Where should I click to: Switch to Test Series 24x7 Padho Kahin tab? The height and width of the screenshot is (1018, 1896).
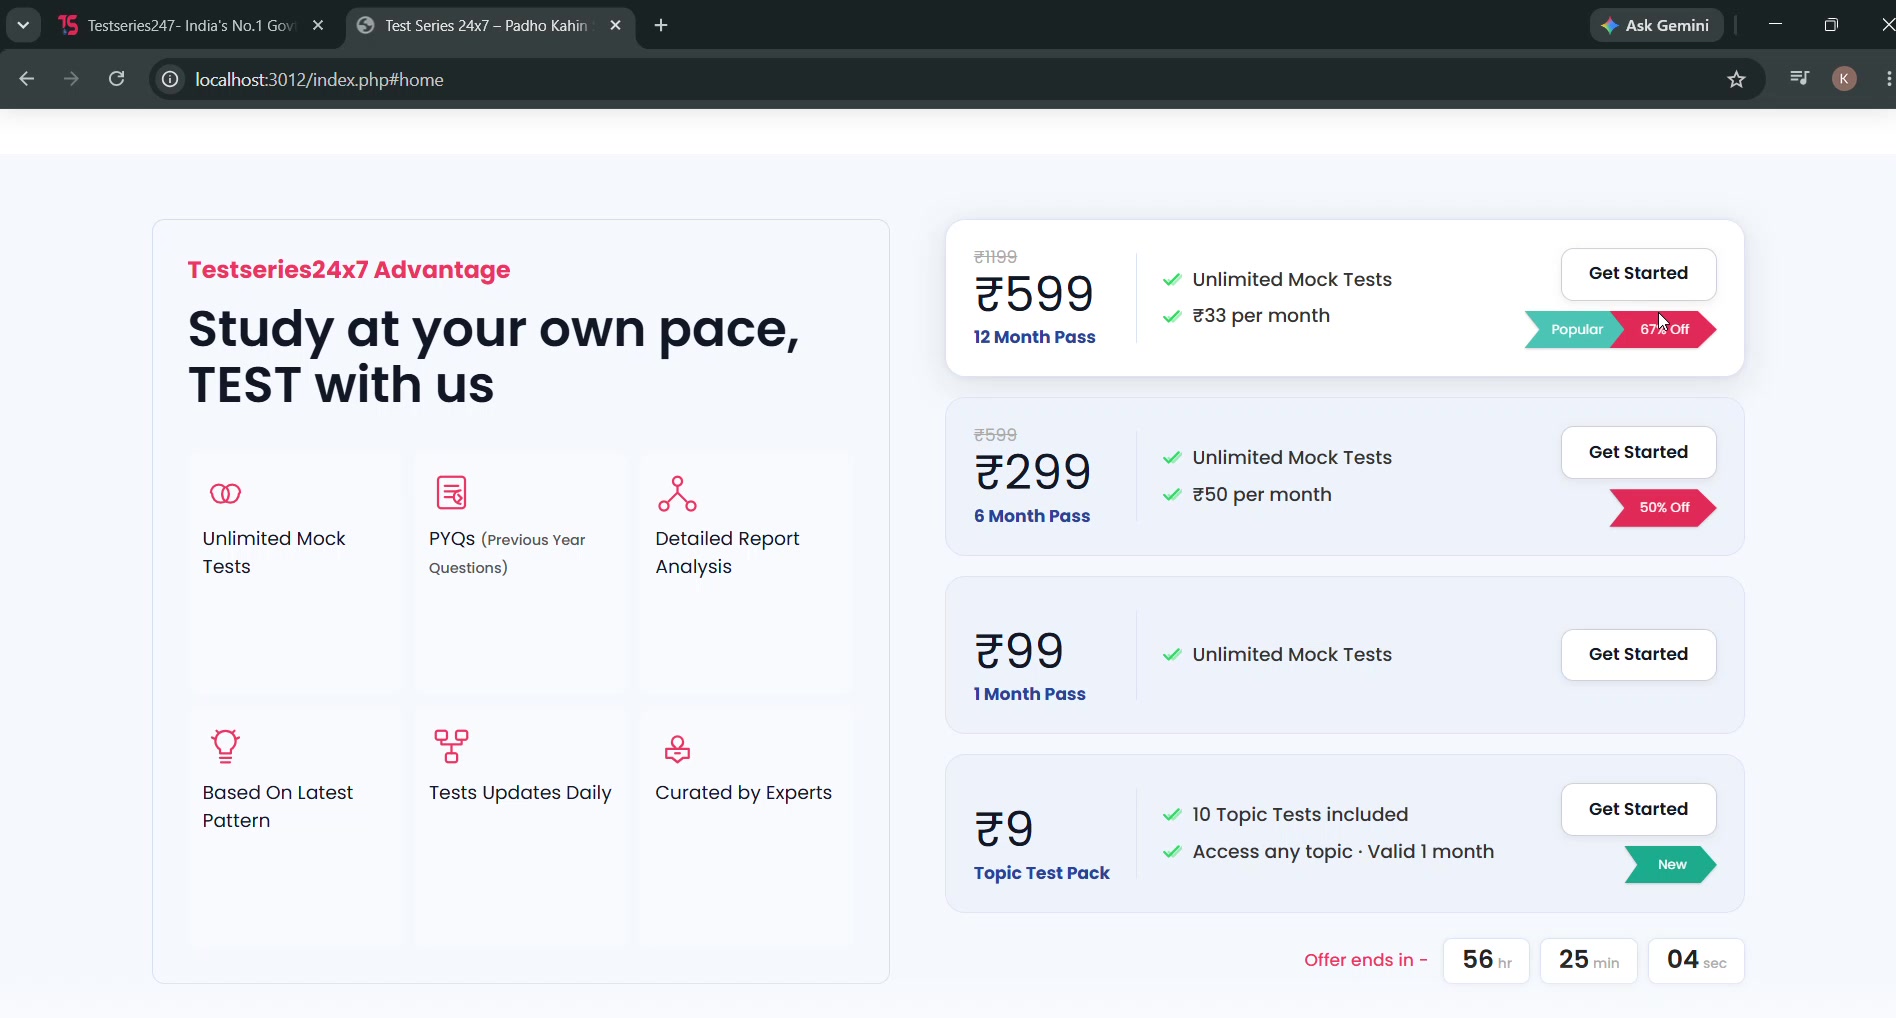click(490, 25)
